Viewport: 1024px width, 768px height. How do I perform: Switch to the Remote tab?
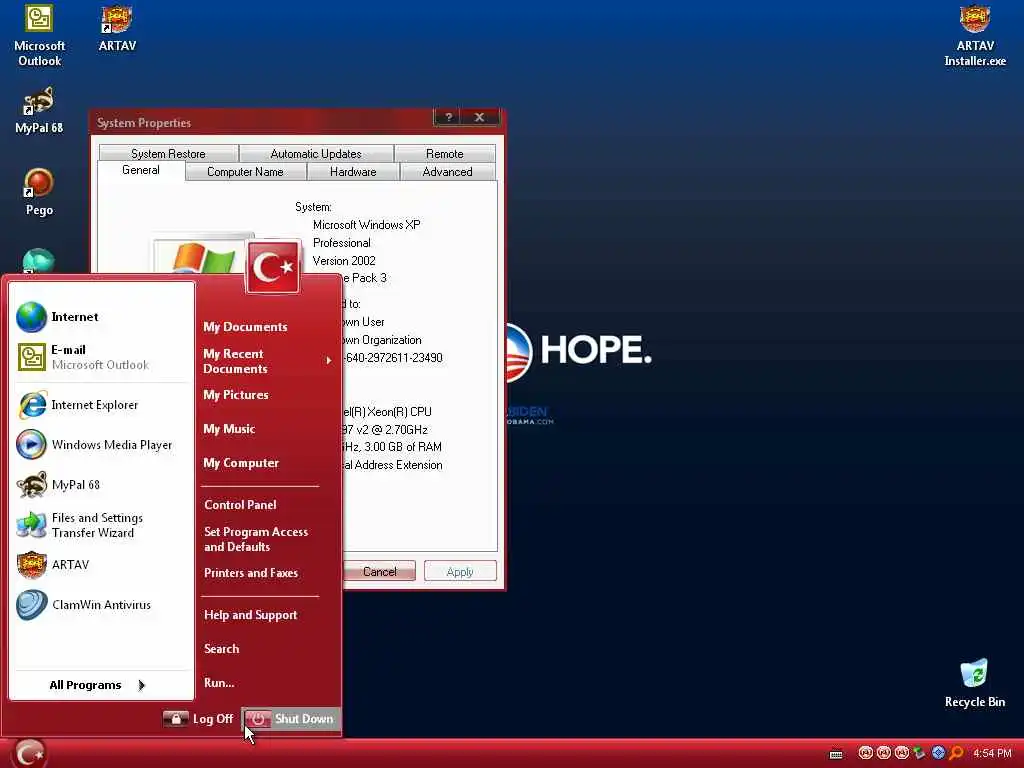tap(445, 153)
